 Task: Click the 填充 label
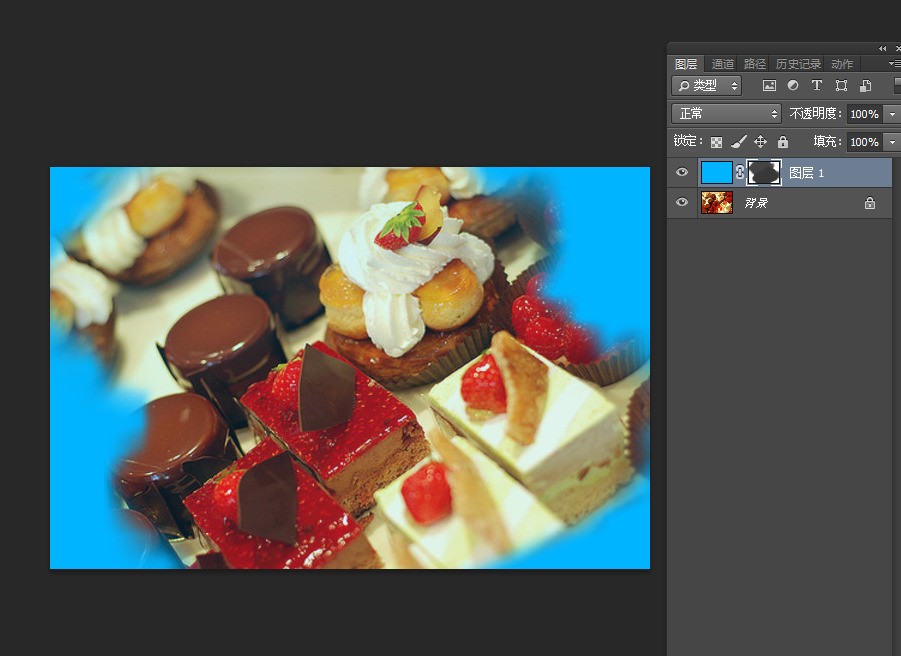828,141
